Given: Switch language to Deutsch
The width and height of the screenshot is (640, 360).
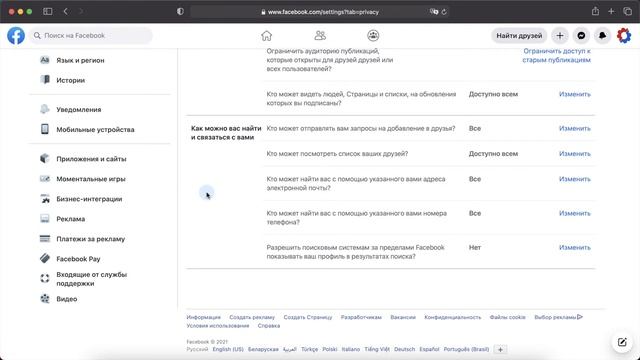Looking at the screenshot, I should (x=404, y=349).
